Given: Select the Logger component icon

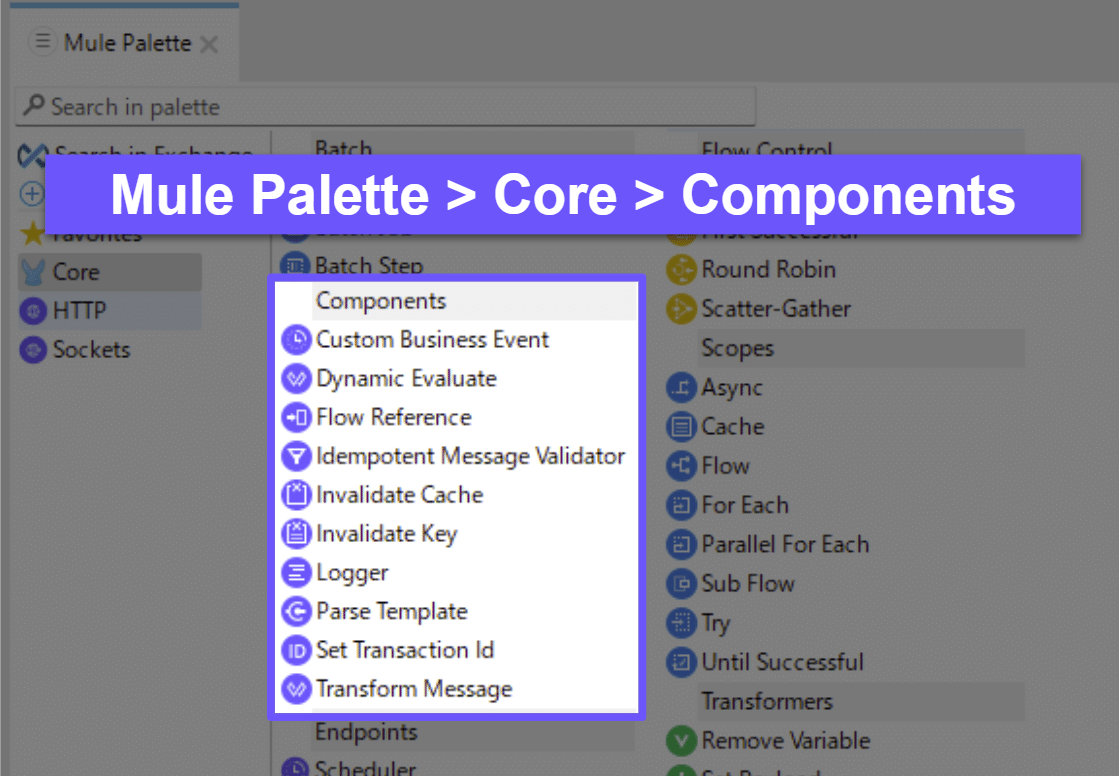Looking at the screenshot, I should (296, 572).
